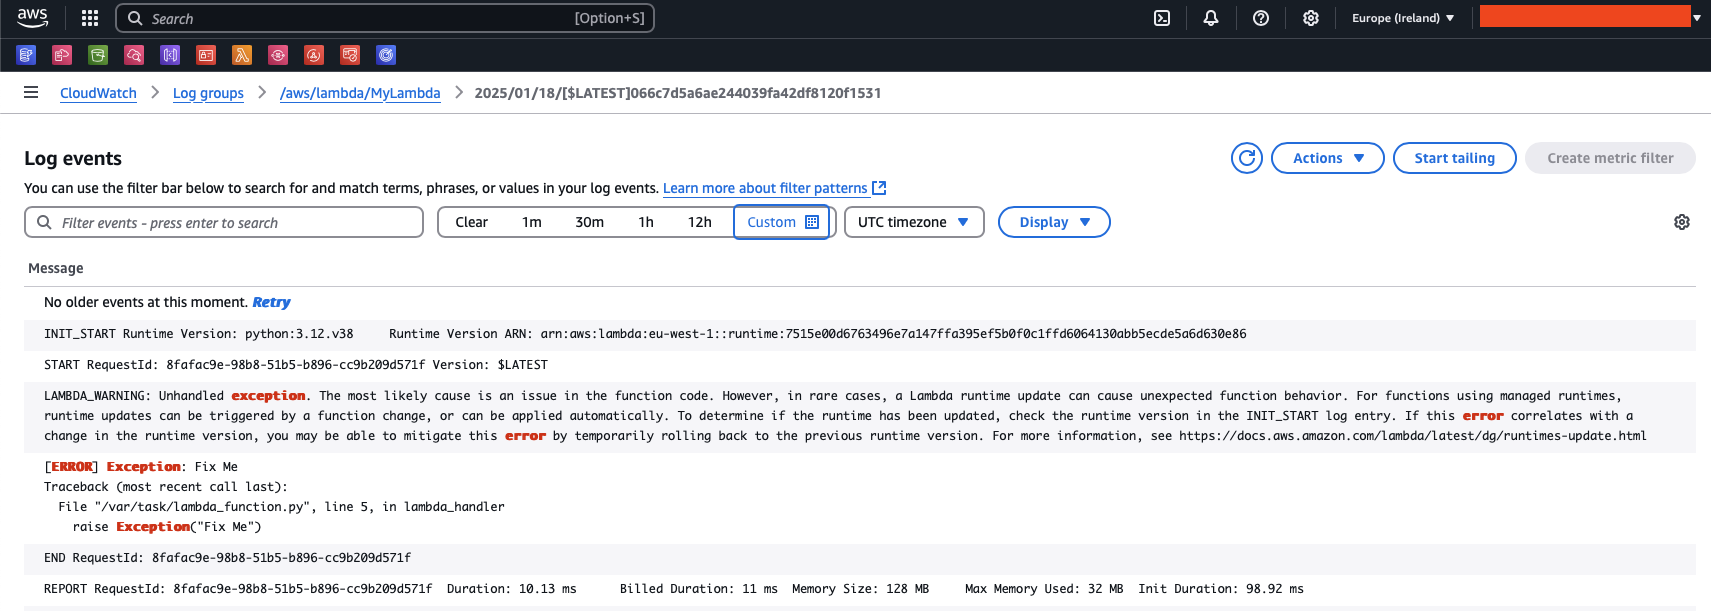The height and width of the screenshot is (611, 1711).
Task: Select the START RequestId log line
Action: (x=860, y=365)
